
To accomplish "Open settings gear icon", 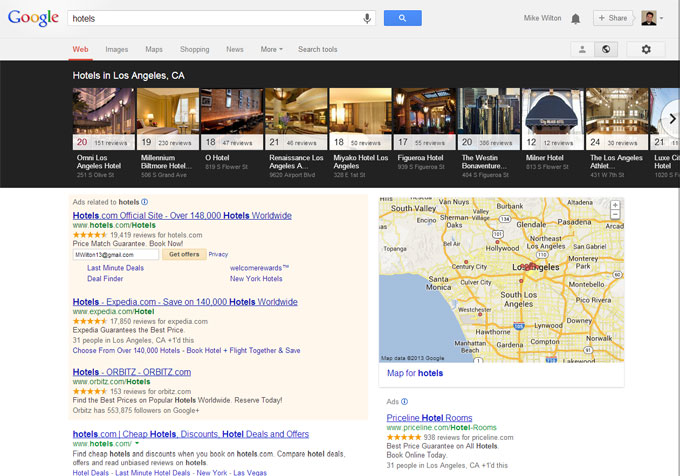I will point(646,49).
